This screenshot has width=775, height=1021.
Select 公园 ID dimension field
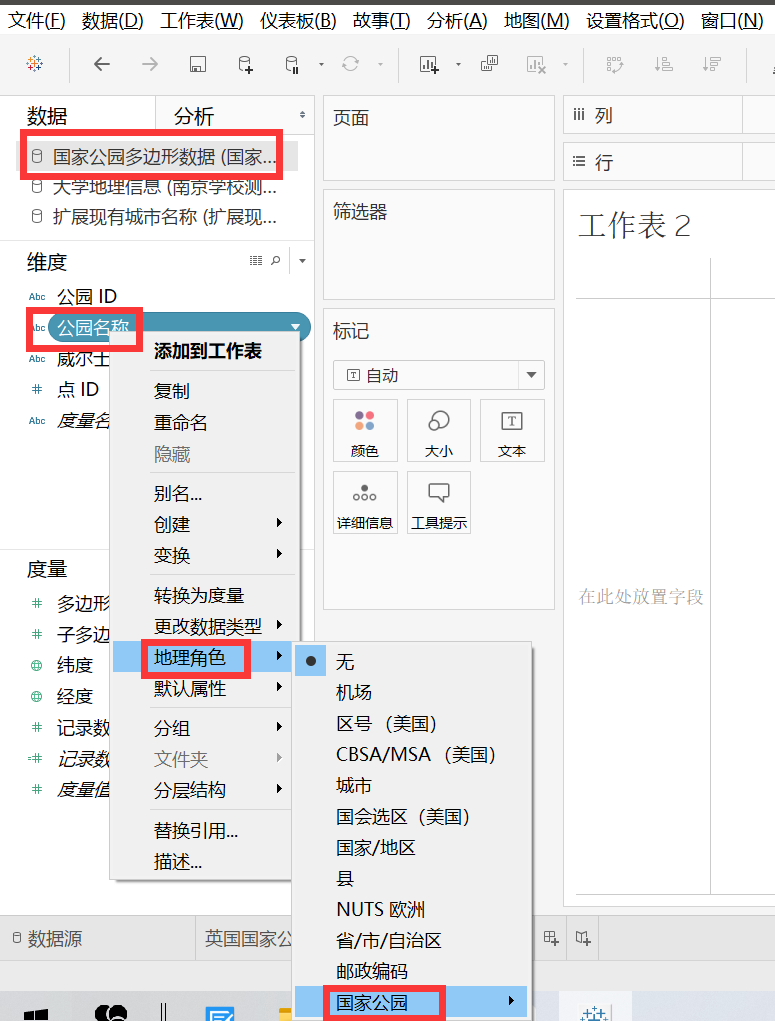pos(87,296)
